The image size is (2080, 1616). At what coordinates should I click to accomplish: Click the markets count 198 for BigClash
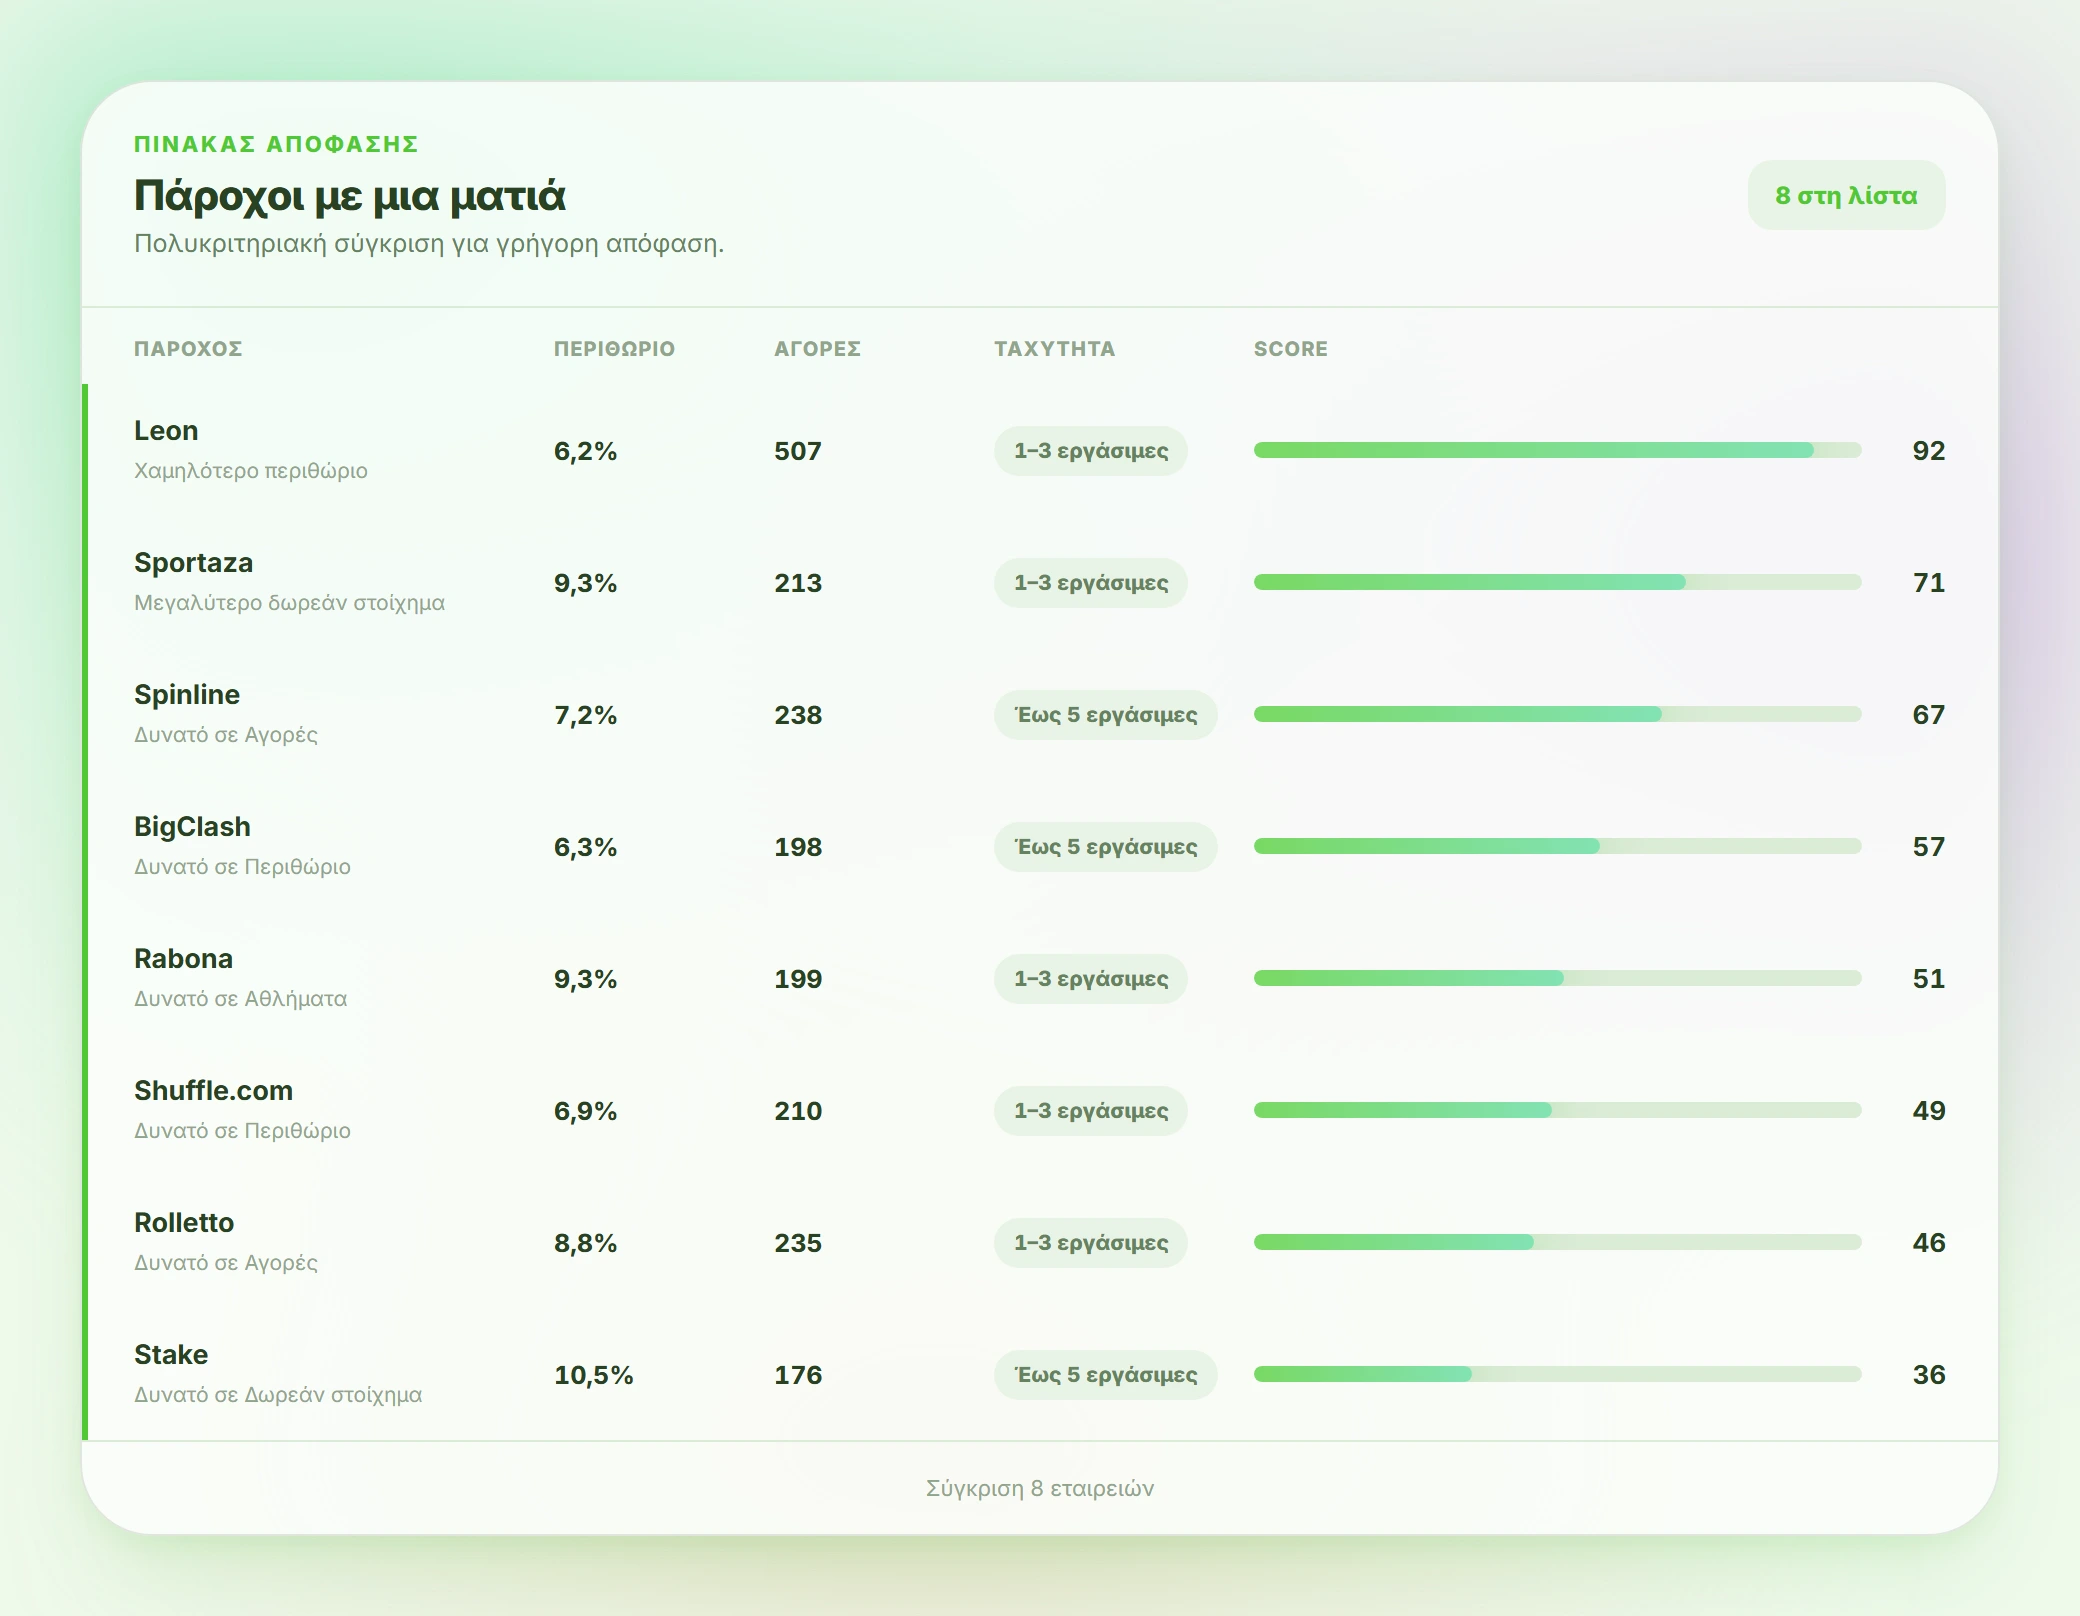pyautogui.click(x=798, y=847)
